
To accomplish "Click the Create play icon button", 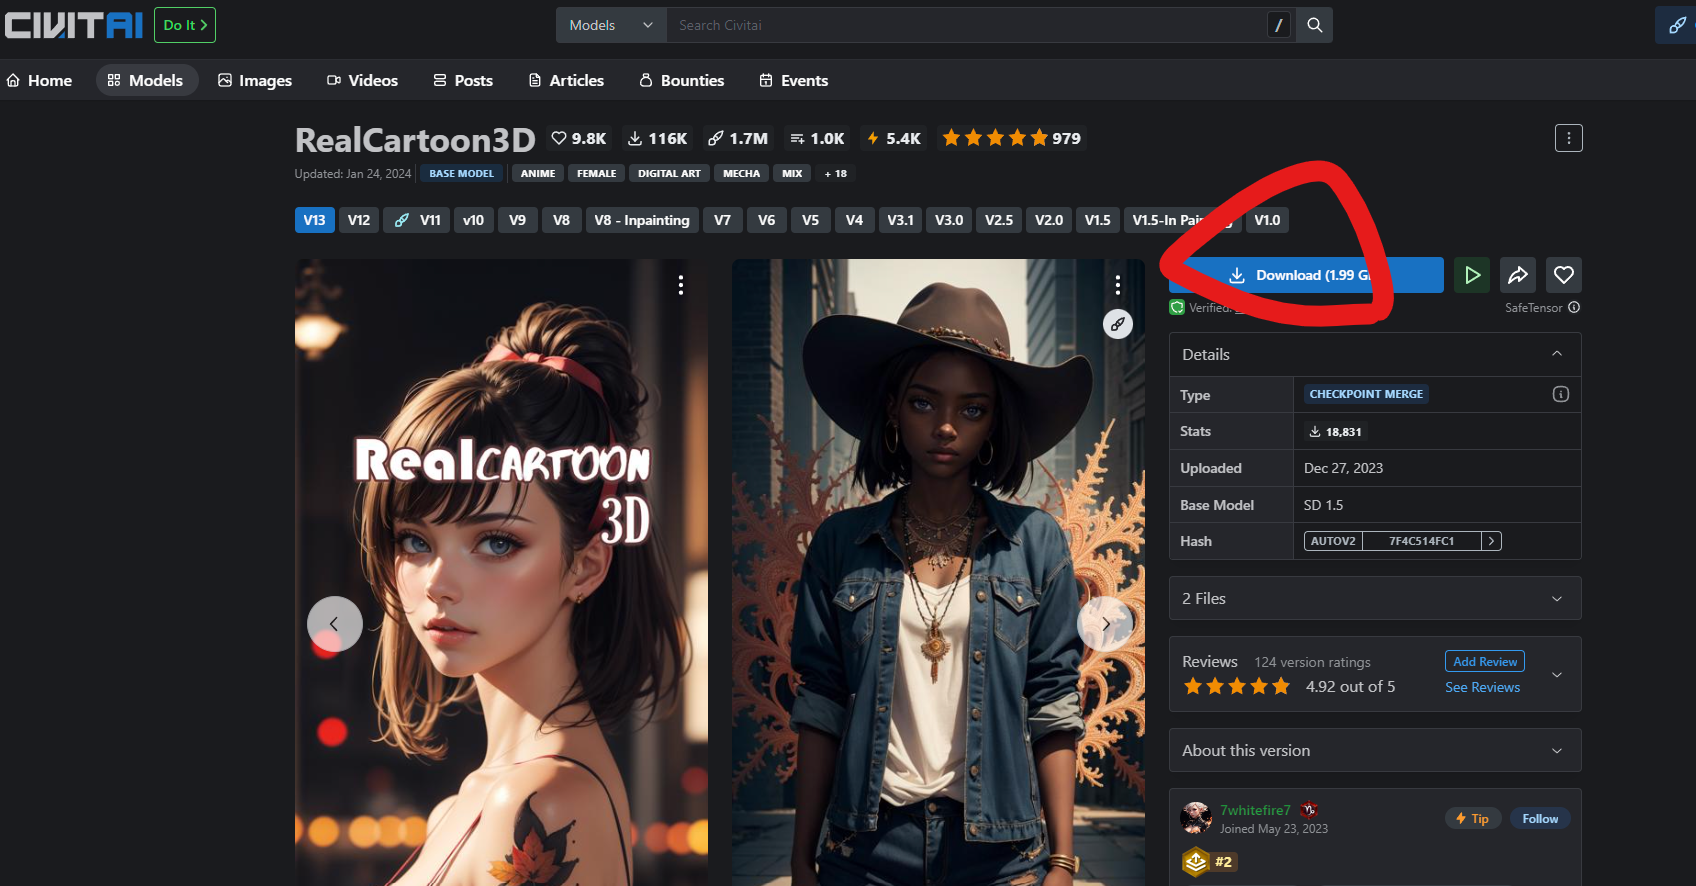I will pos(1472,275).
